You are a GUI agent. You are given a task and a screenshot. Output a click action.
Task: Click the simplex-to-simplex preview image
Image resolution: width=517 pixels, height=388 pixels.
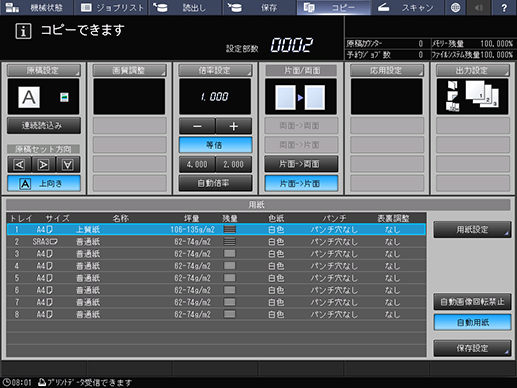301,97
